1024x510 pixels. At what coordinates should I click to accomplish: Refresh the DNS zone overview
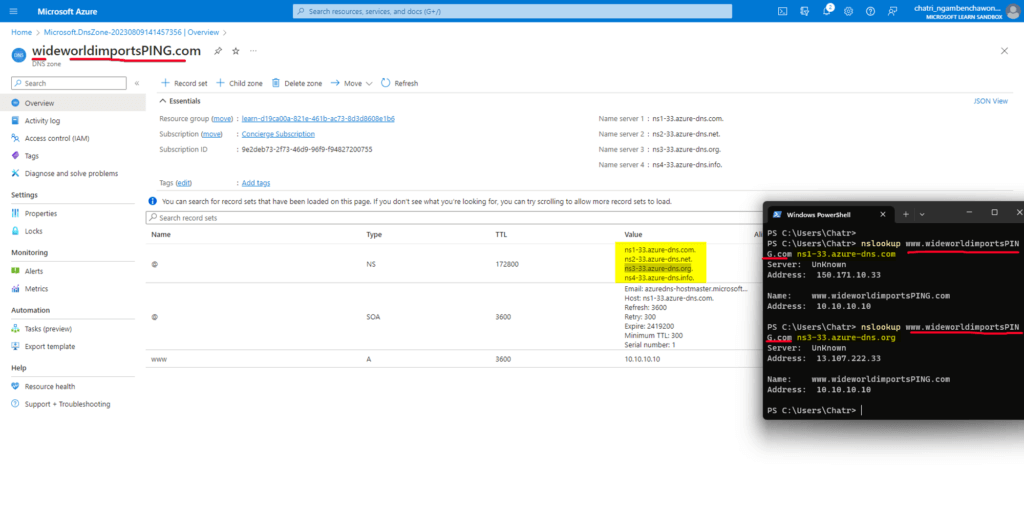[x=400, y=84]
